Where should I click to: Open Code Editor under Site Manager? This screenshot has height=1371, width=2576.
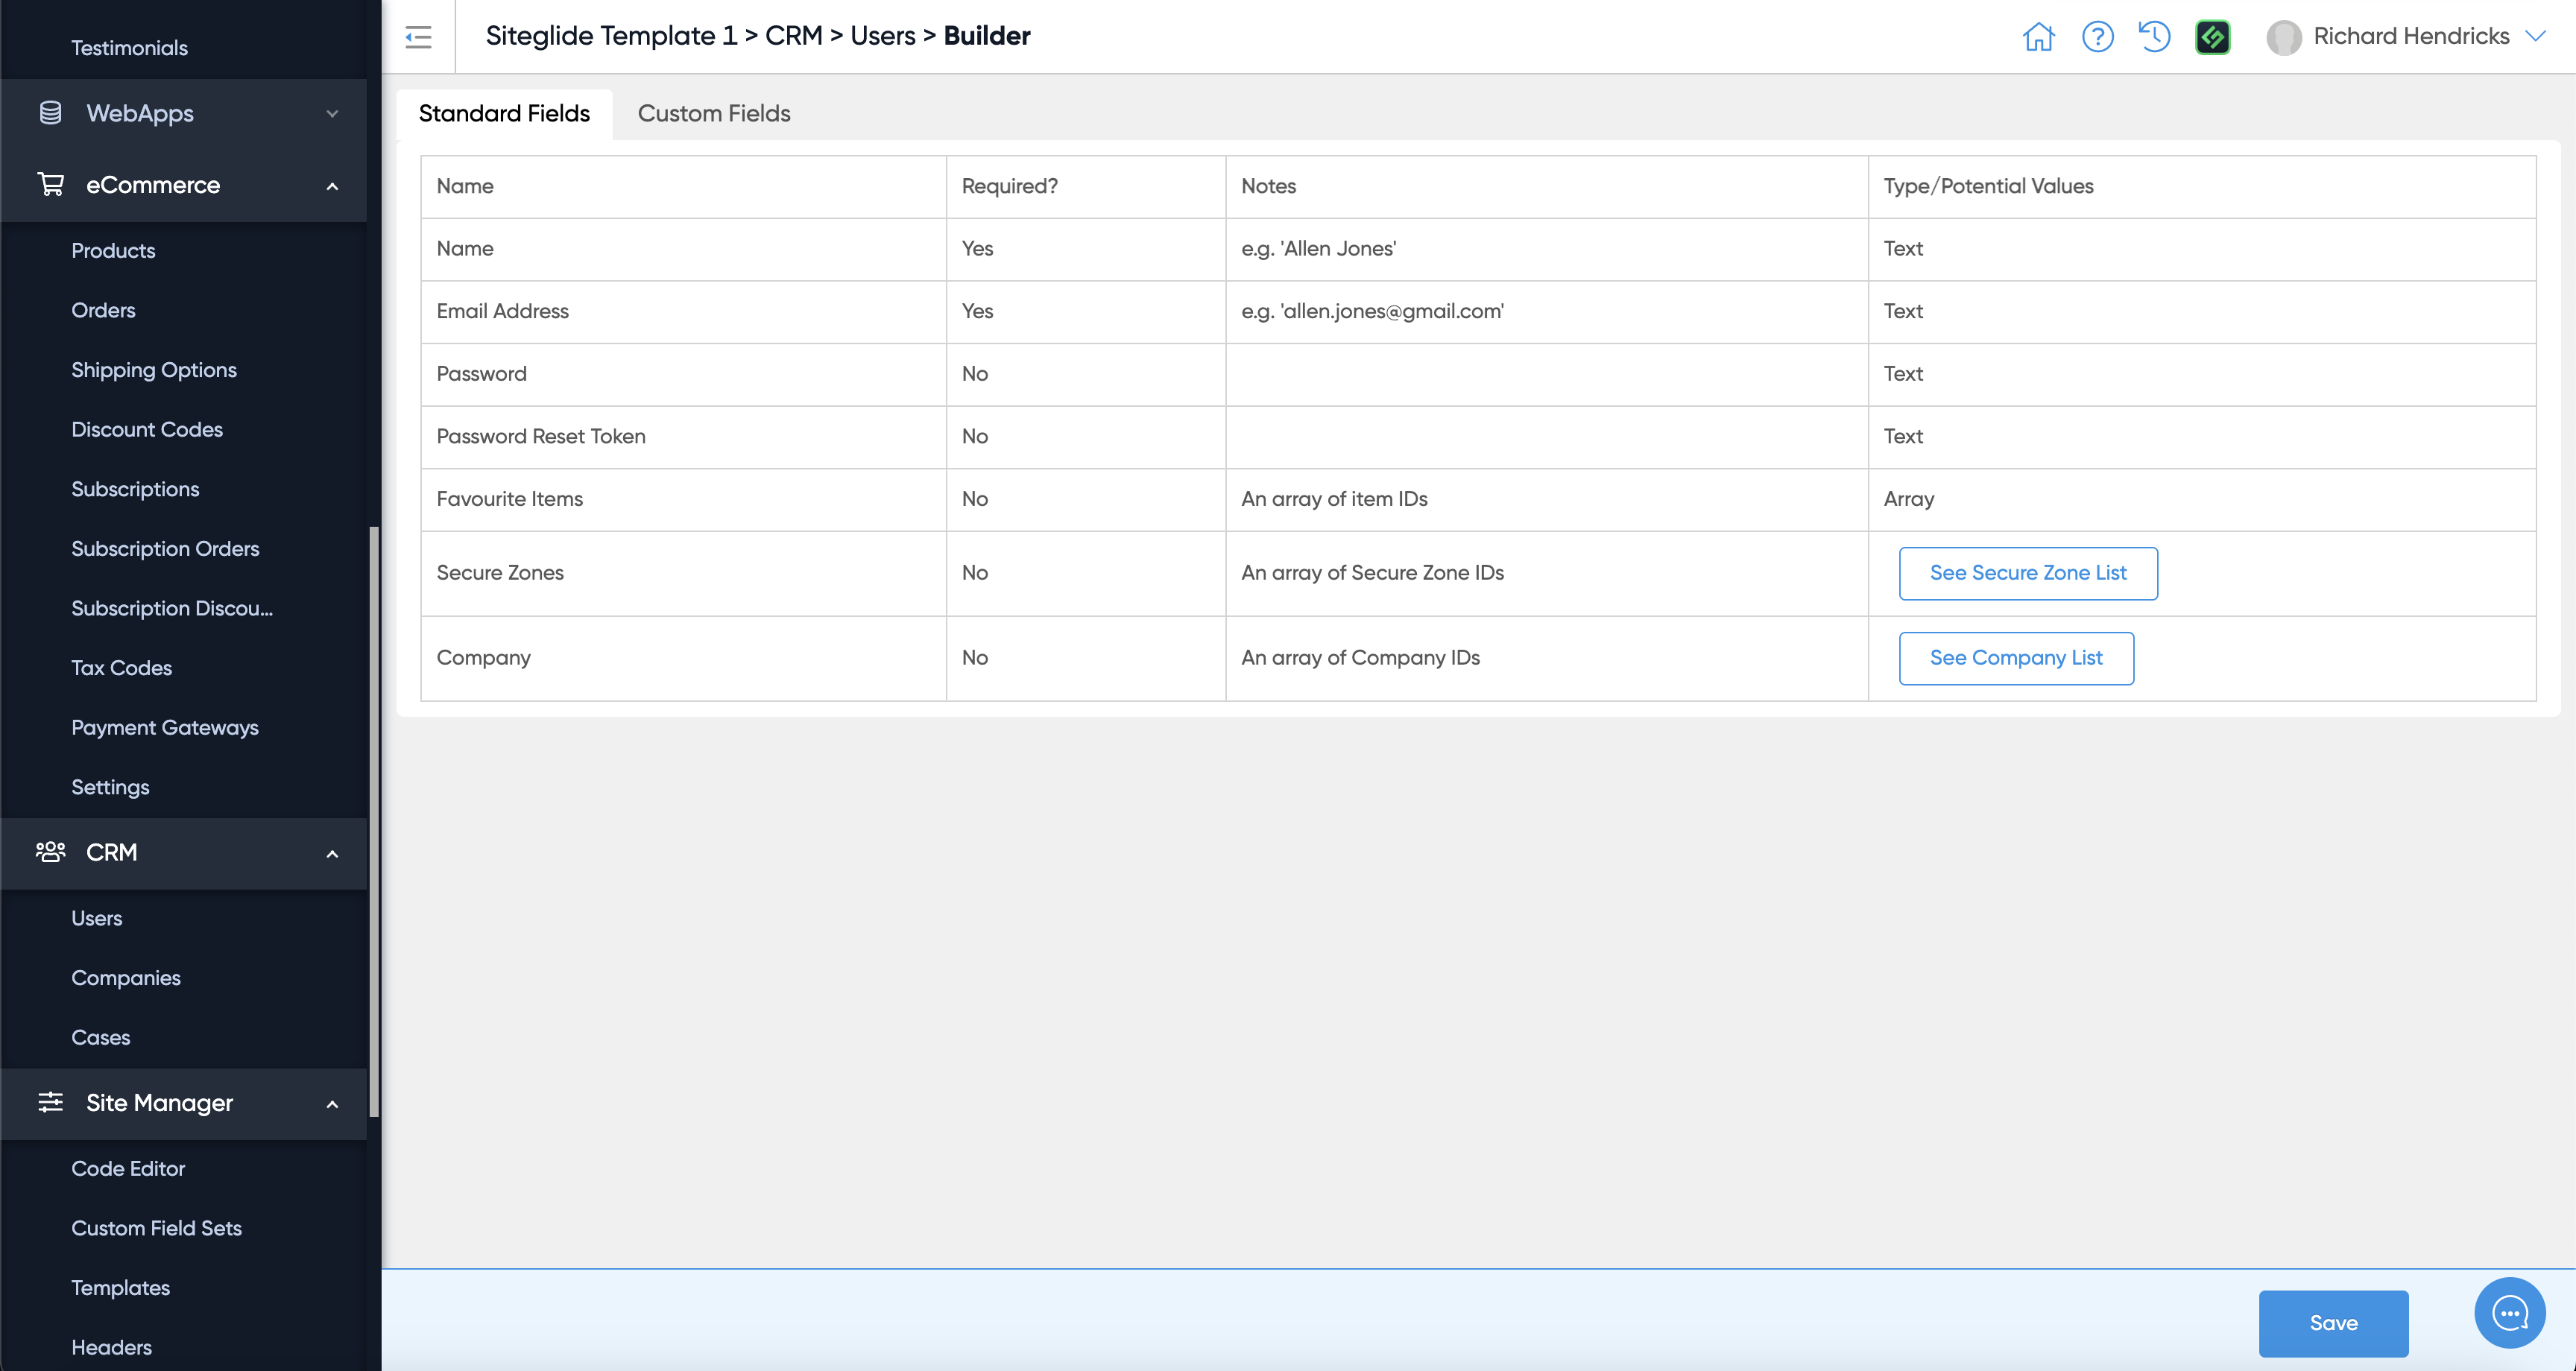point(128,1168)
